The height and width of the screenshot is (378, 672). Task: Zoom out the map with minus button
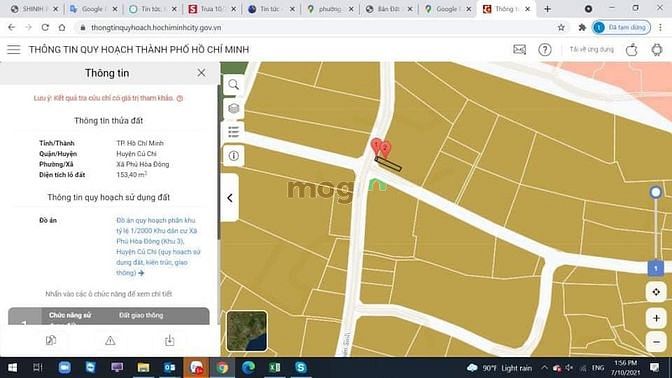coord(656,342)
